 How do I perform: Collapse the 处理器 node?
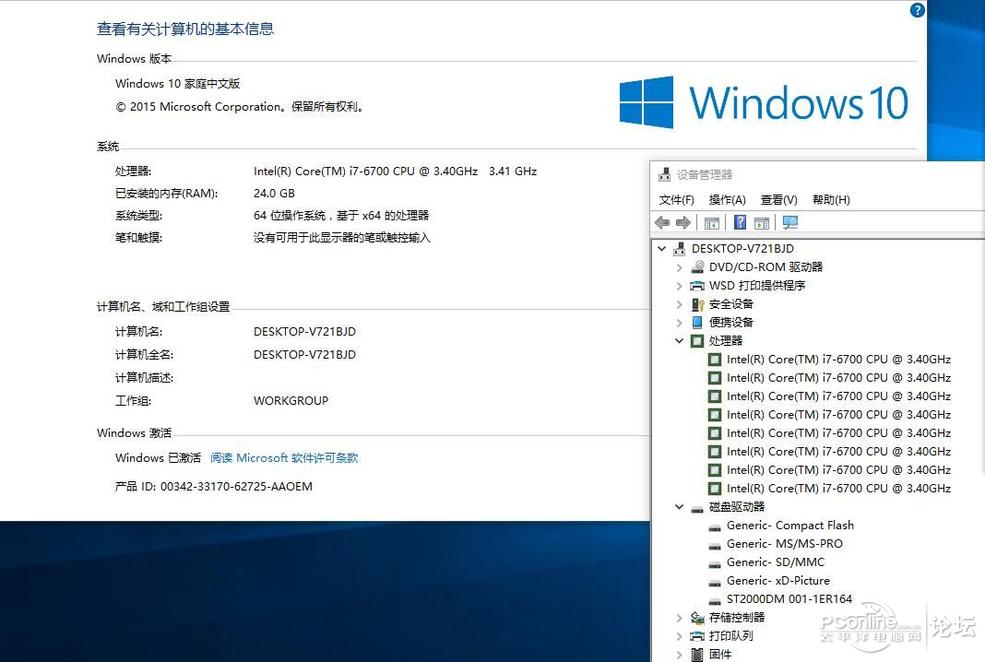click(679, 340)
